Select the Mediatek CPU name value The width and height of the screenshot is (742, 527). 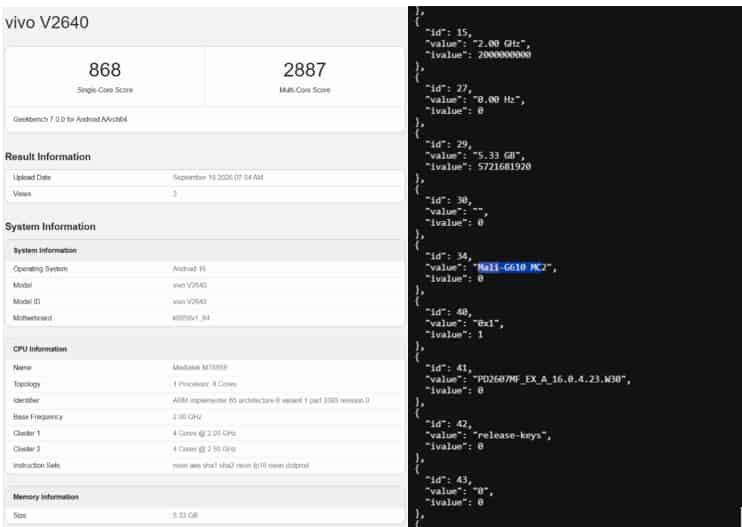pos(200,368)
